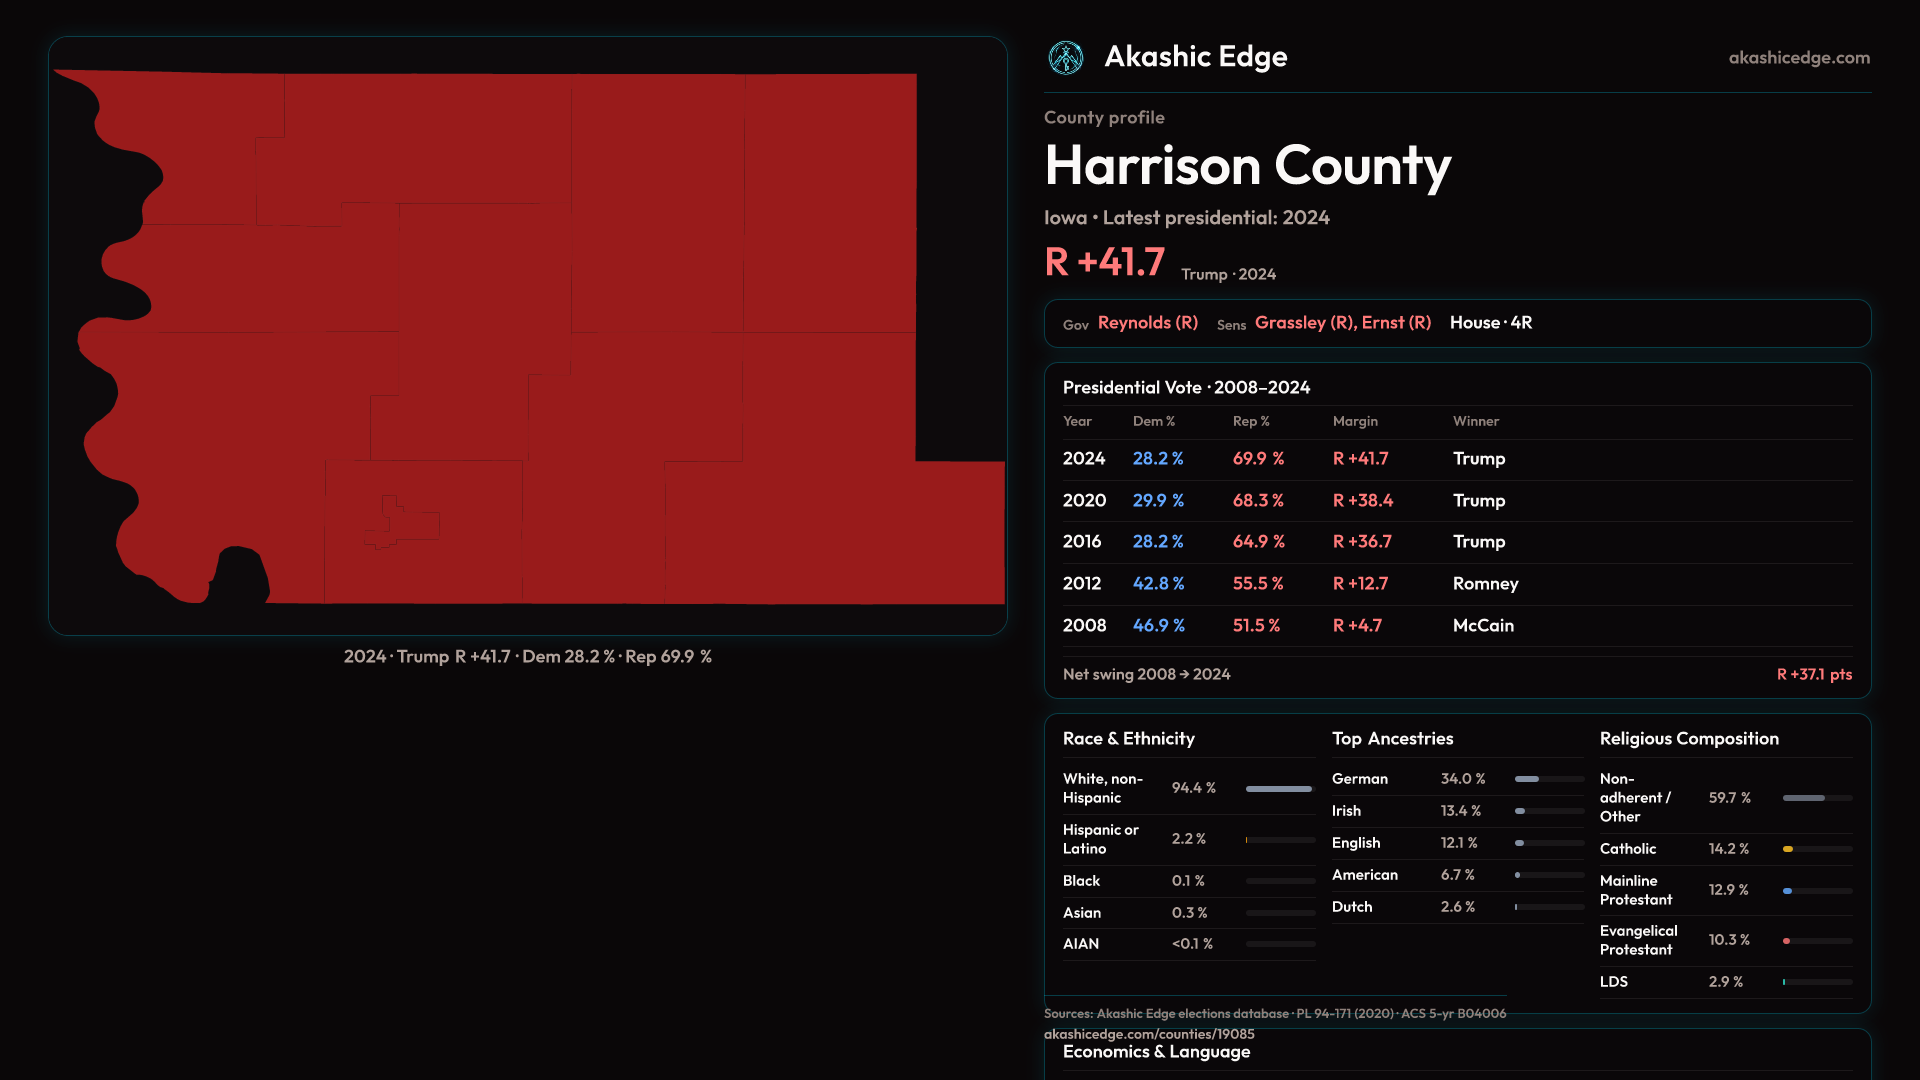
Task: Click the 2008 McCain winner entry
Action: 1482,626
